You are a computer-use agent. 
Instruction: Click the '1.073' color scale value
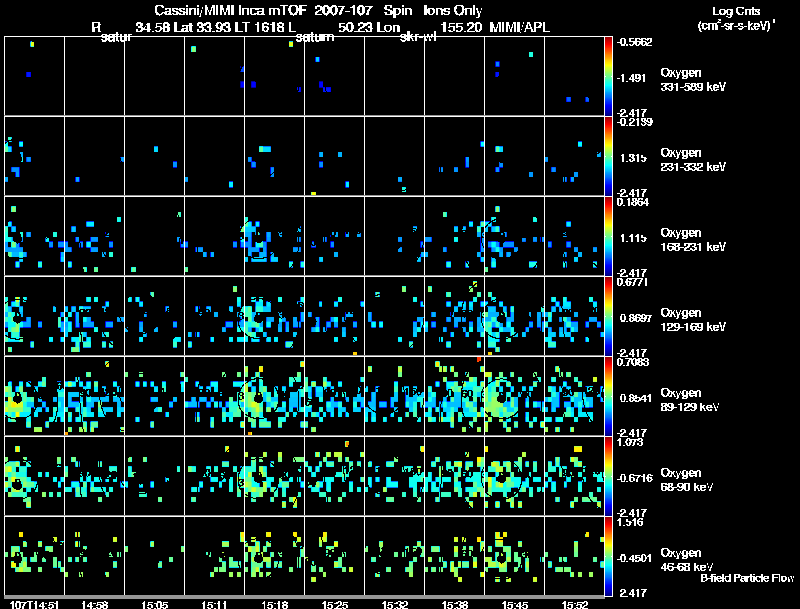(x=630, y=442)
